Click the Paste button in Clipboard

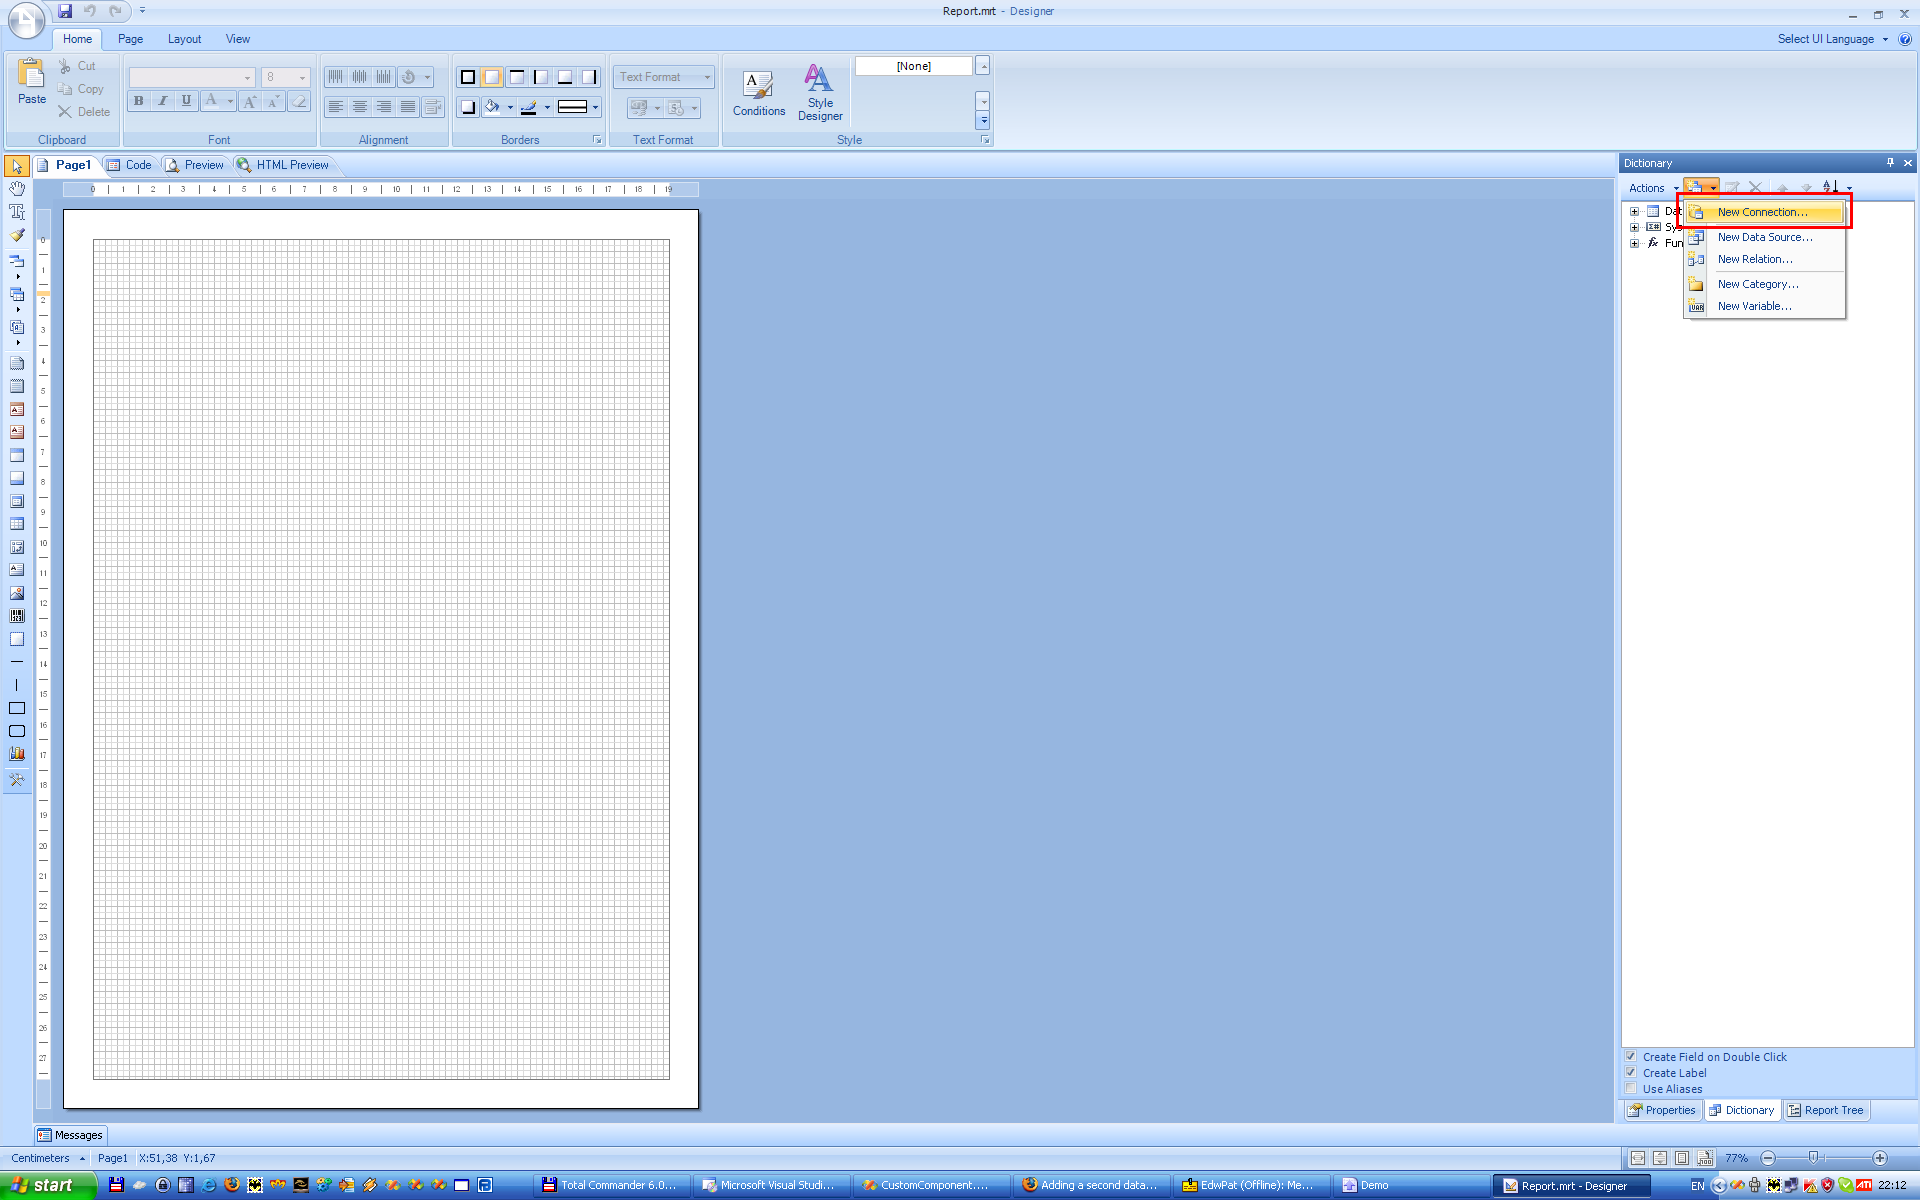coord(32,82)
